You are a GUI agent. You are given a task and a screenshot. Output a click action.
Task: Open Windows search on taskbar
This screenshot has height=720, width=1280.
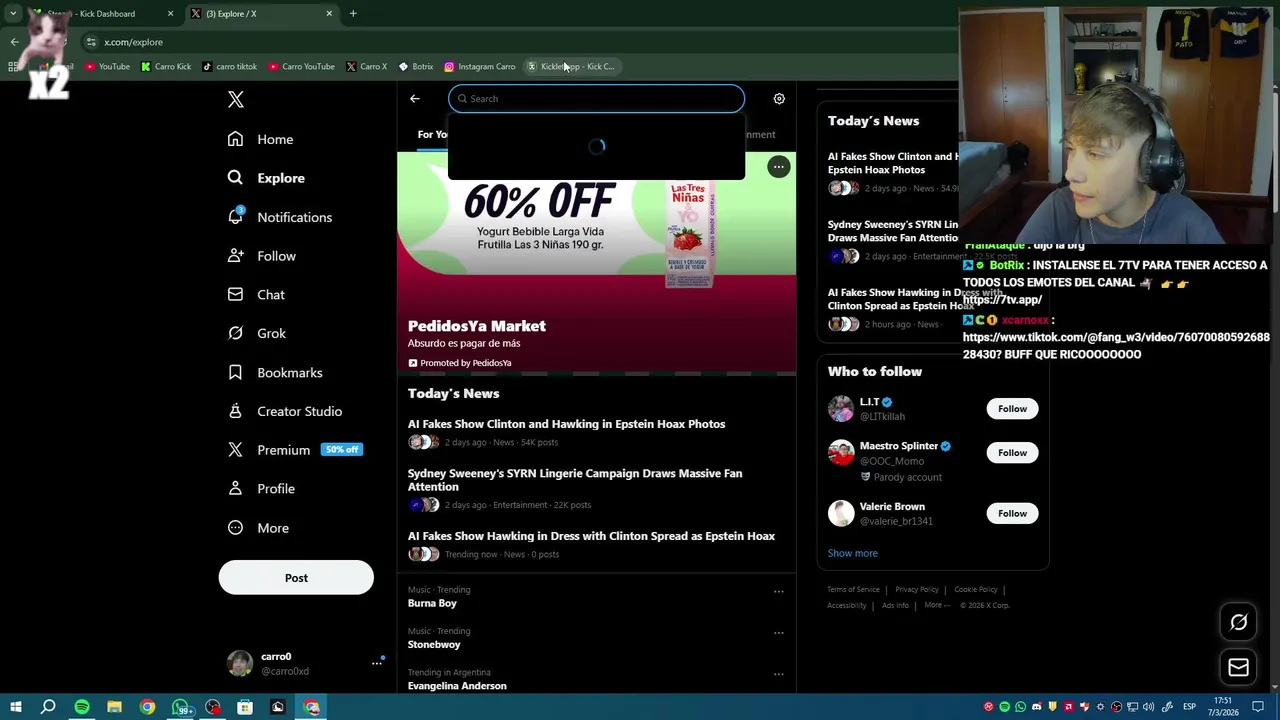point(48,707)
